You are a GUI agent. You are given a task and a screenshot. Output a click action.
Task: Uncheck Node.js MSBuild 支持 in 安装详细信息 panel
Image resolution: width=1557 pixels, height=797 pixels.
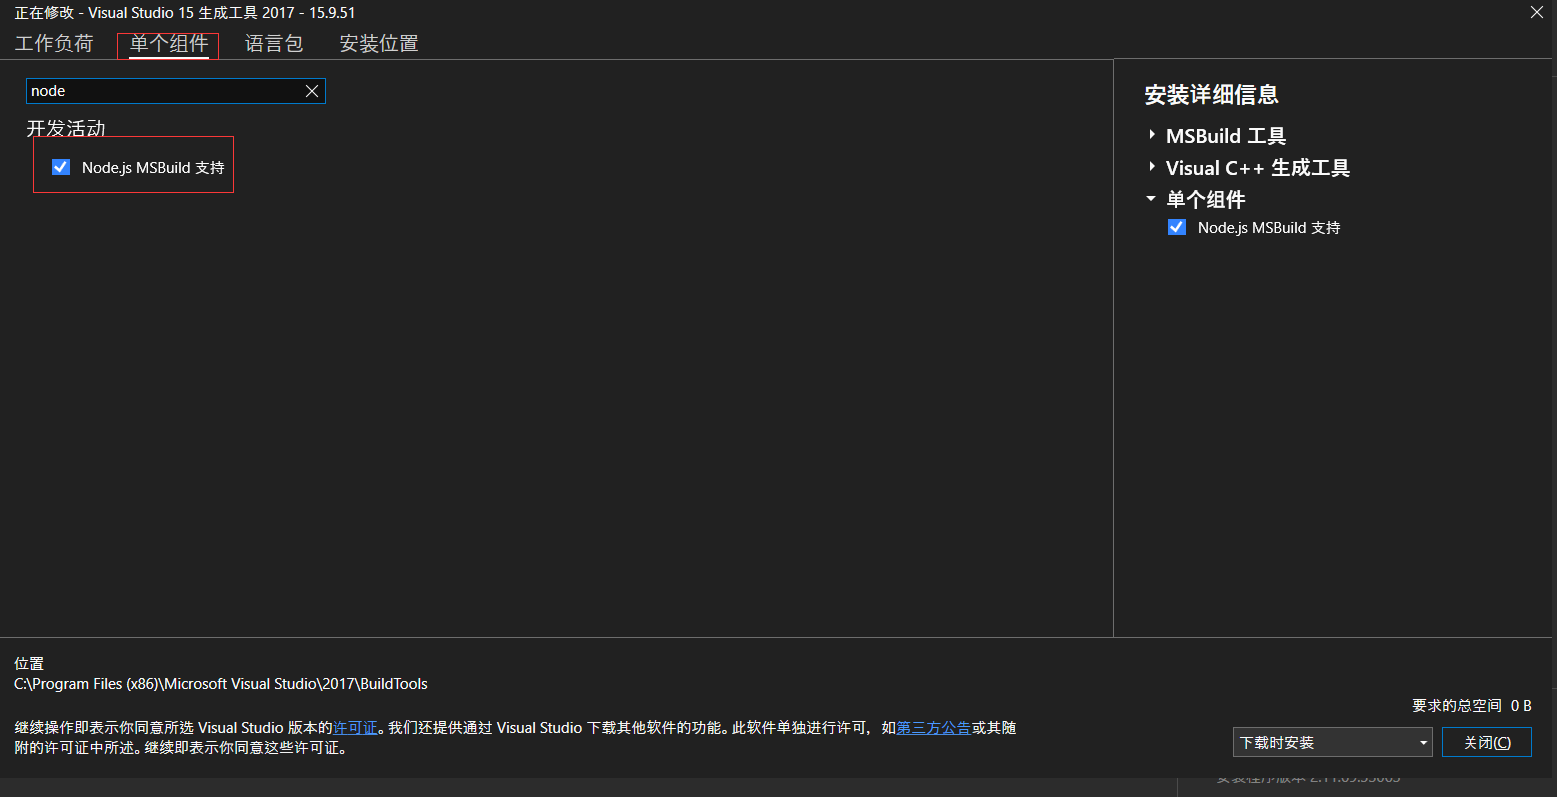(x=1177, y=227)
